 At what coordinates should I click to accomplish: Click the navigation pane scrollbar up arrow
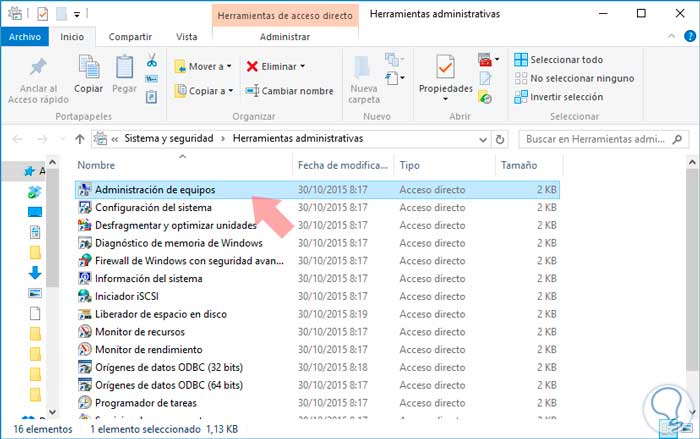(52, 163)
